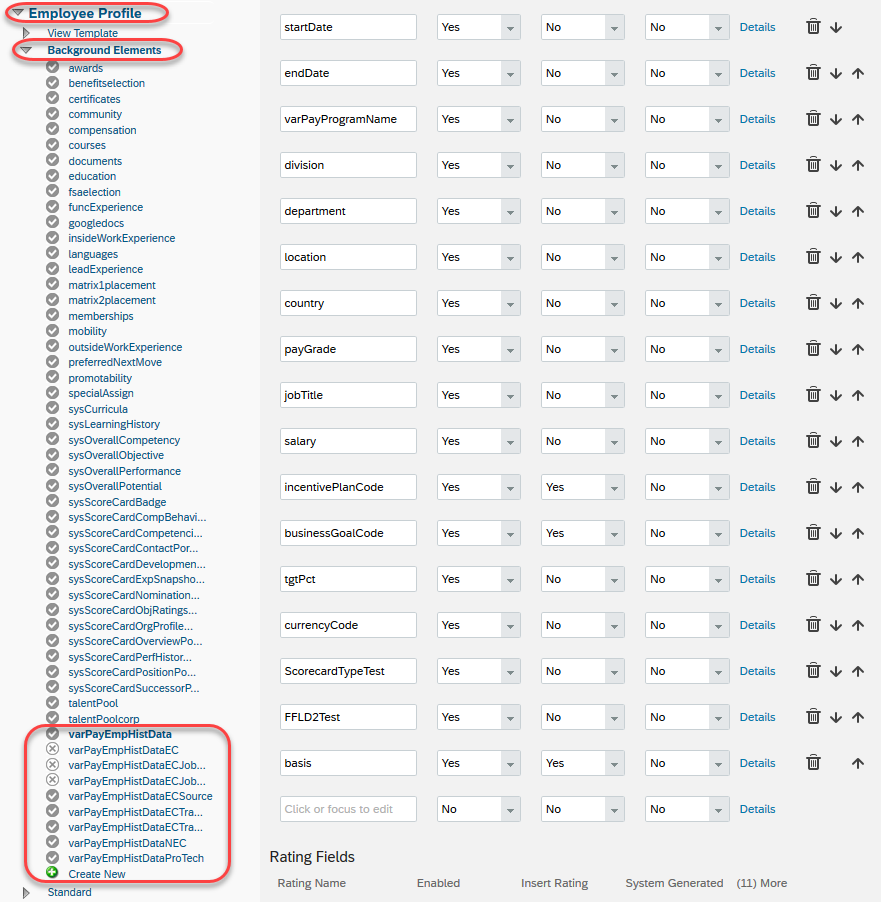Screen dimensions: 881x902
Task: Delete the startDate field row
Action: pyautogui.click(x=813, y=26)
